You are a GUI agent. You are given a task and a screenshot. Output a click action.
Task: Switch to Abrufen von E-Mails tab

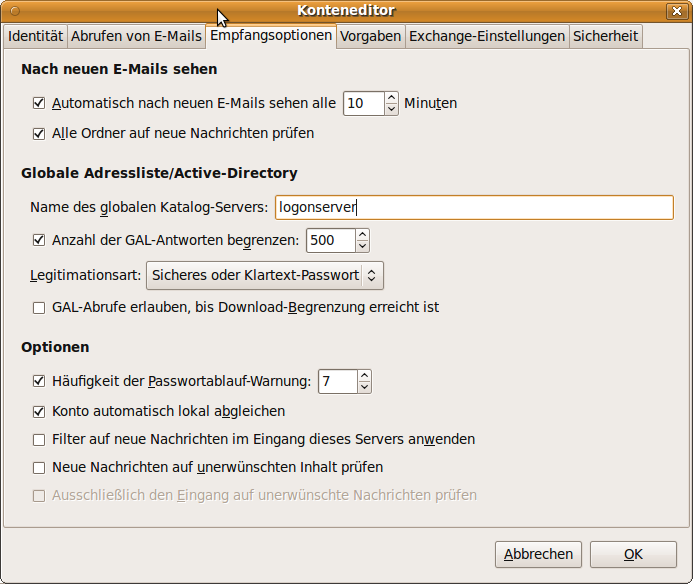click(x=136, y=37)
